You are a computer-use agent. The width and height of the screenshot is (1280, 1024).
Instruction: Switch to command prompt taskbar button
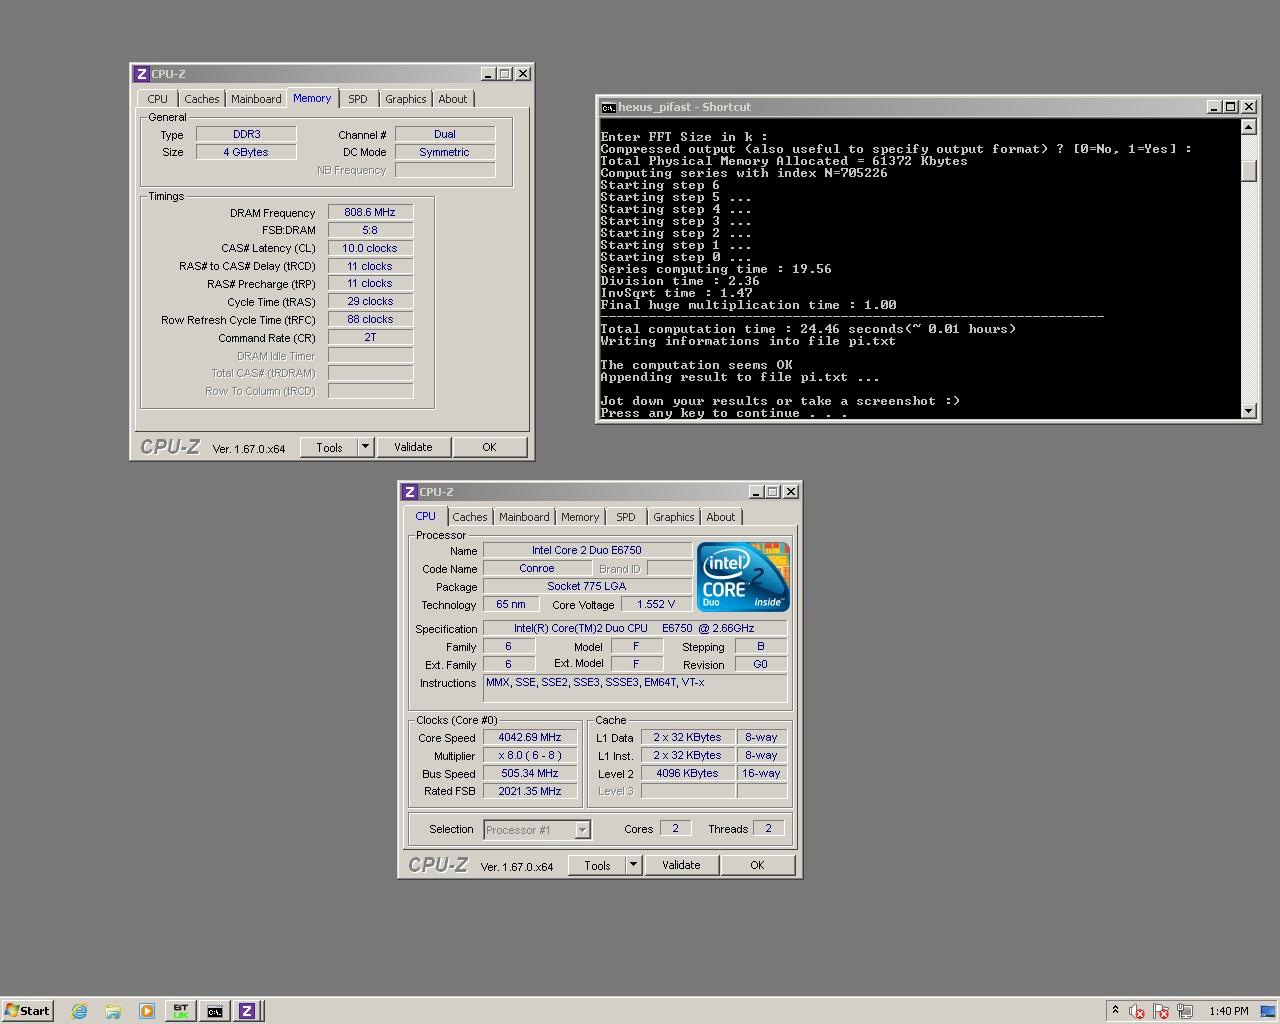coord(214,1011)
